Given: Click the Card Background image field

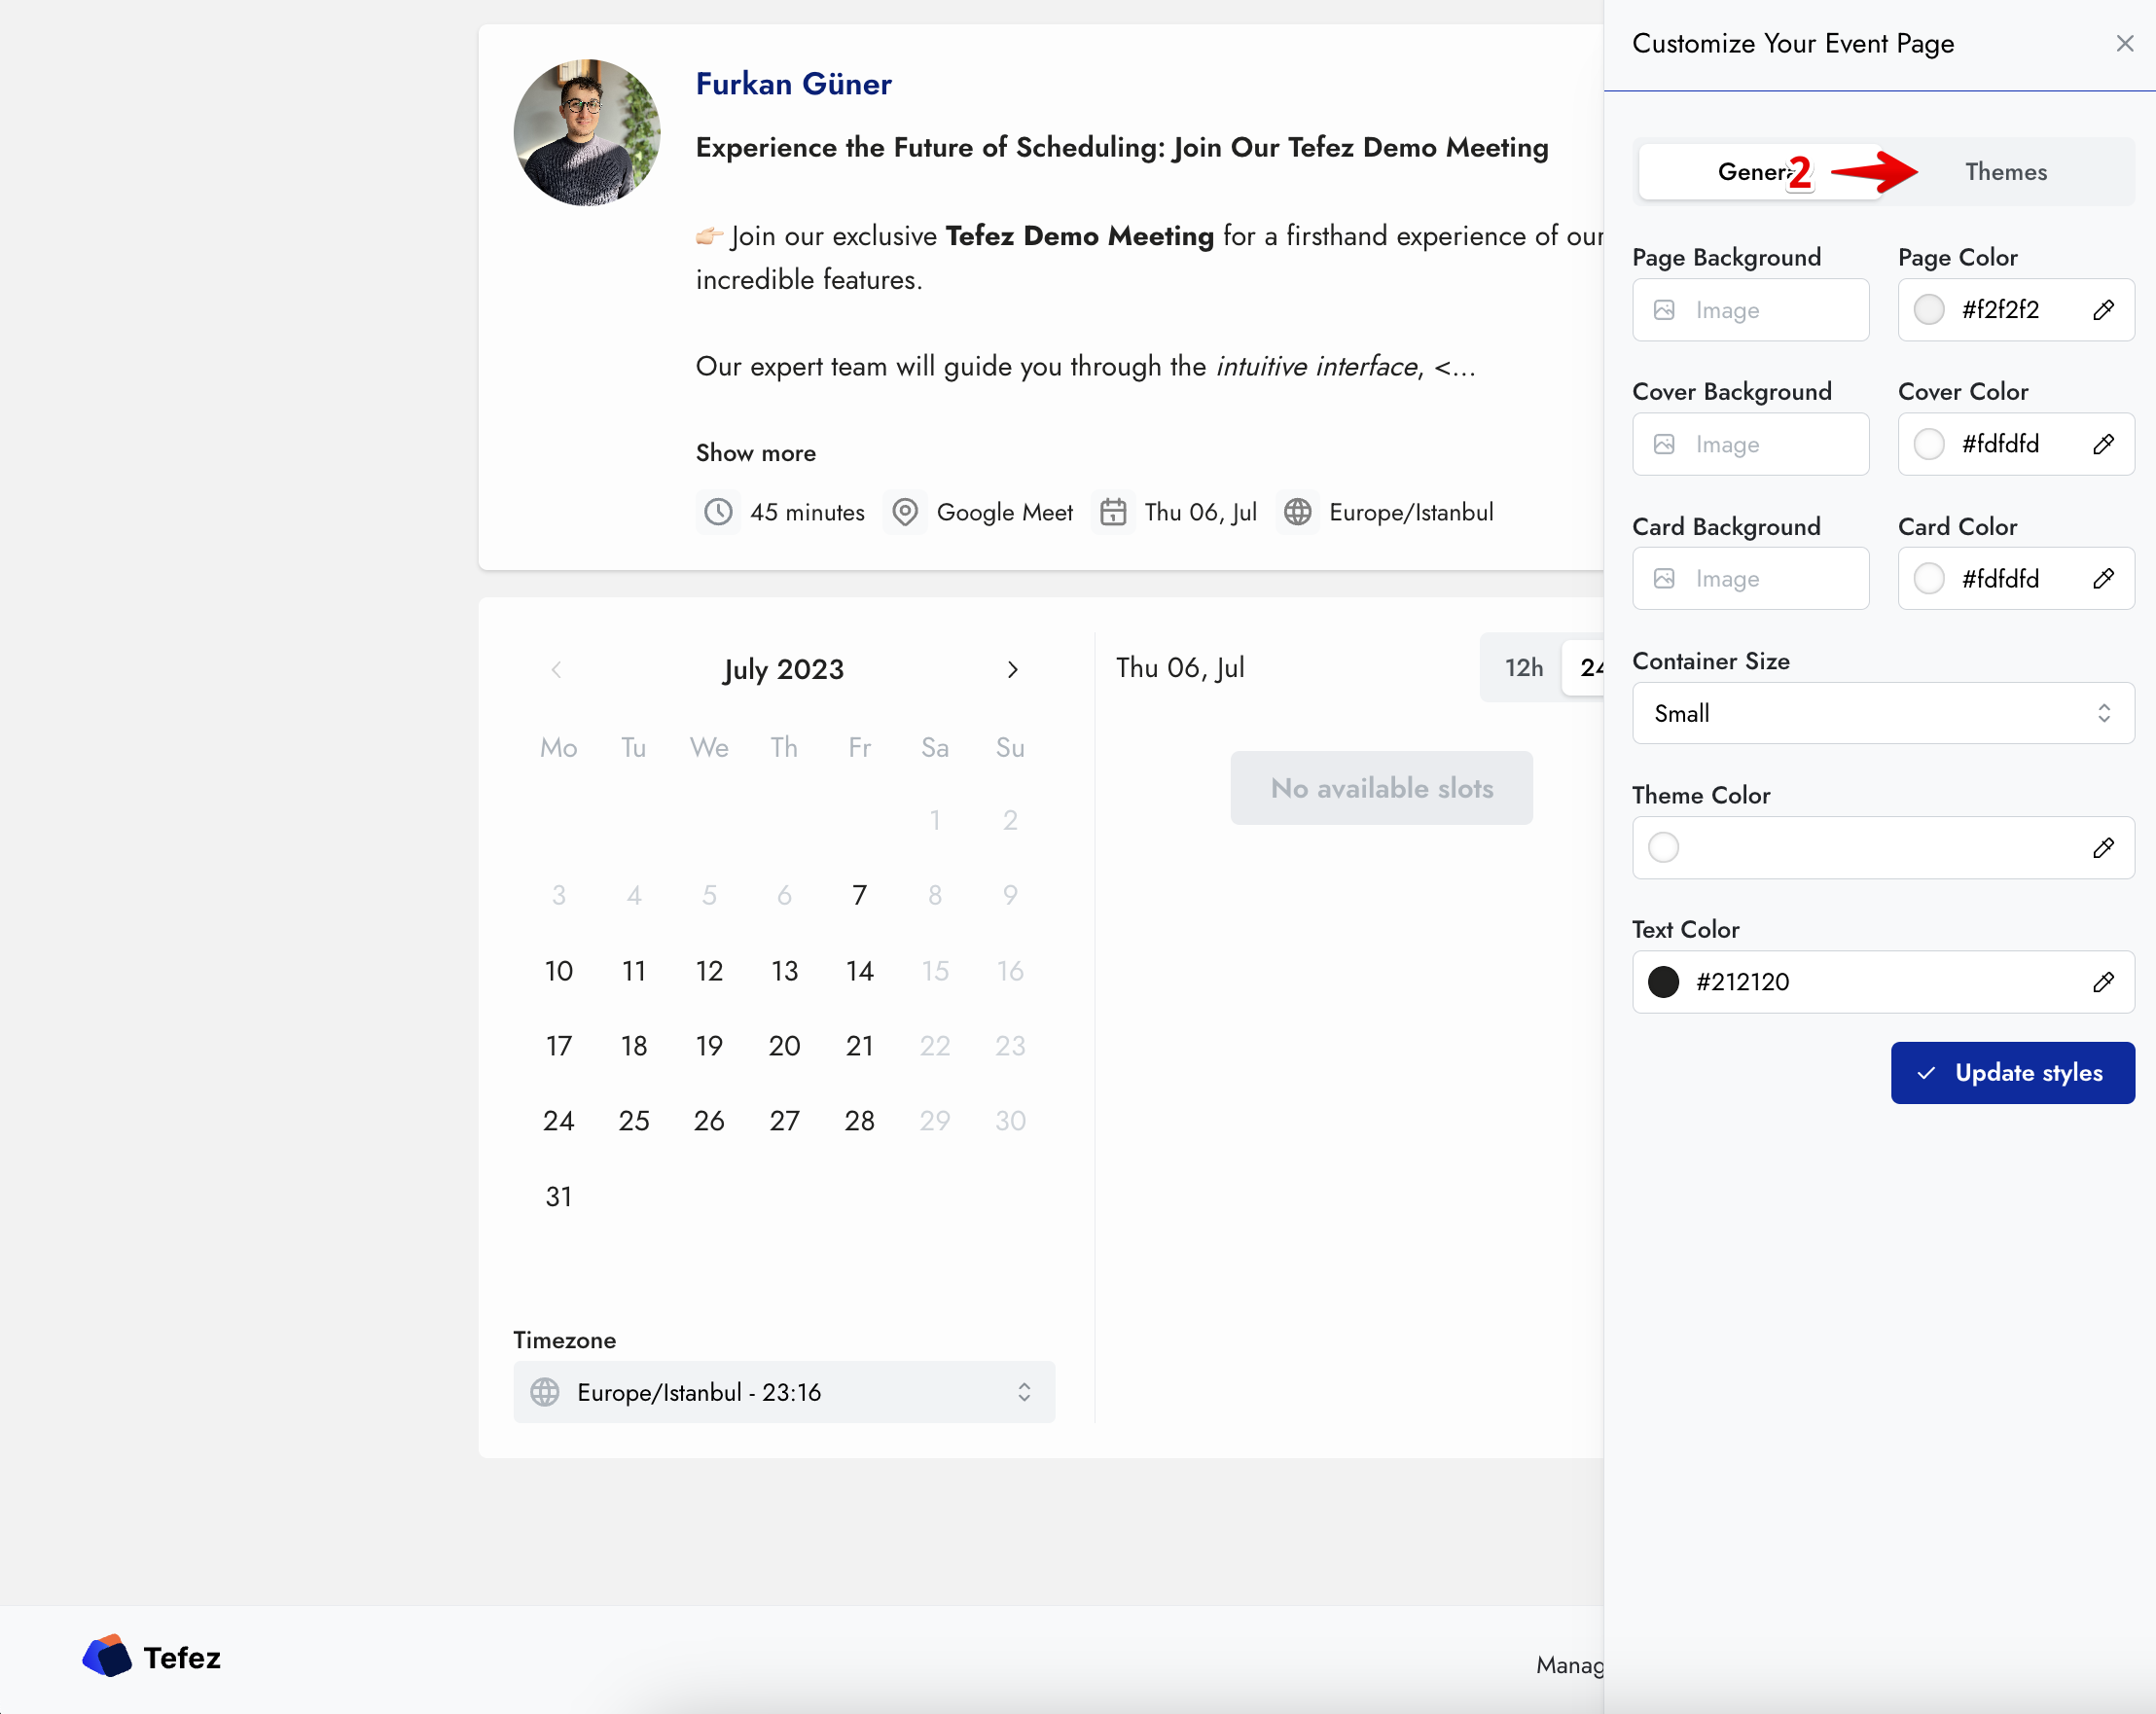Looking at the screenshot, I should 1750,578.
